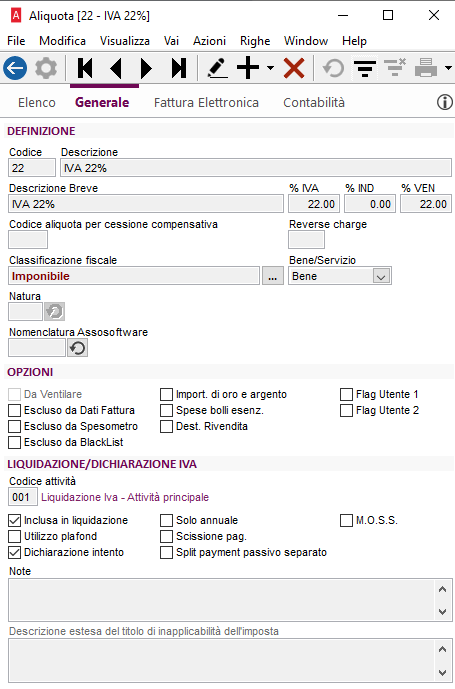The image size is (455, 689).
Task: Go to the previous record
Action: point(116,69)
